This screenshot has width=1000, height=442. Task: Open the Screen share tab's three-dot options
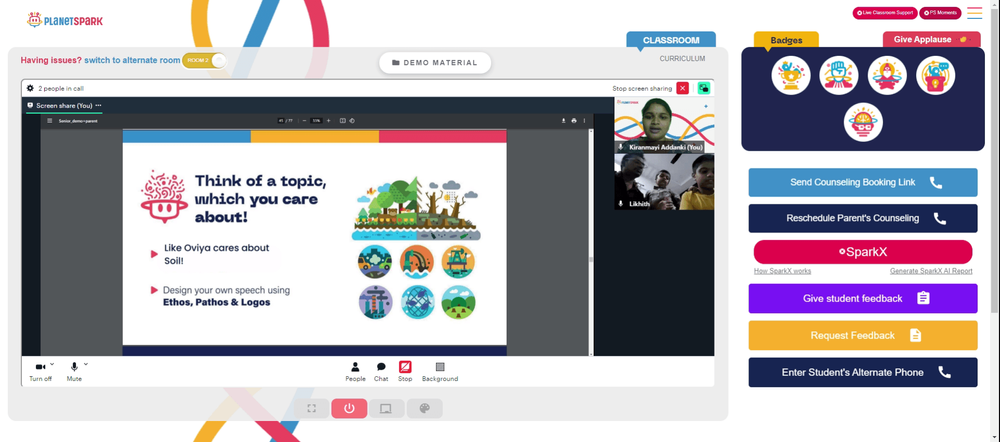98,105
